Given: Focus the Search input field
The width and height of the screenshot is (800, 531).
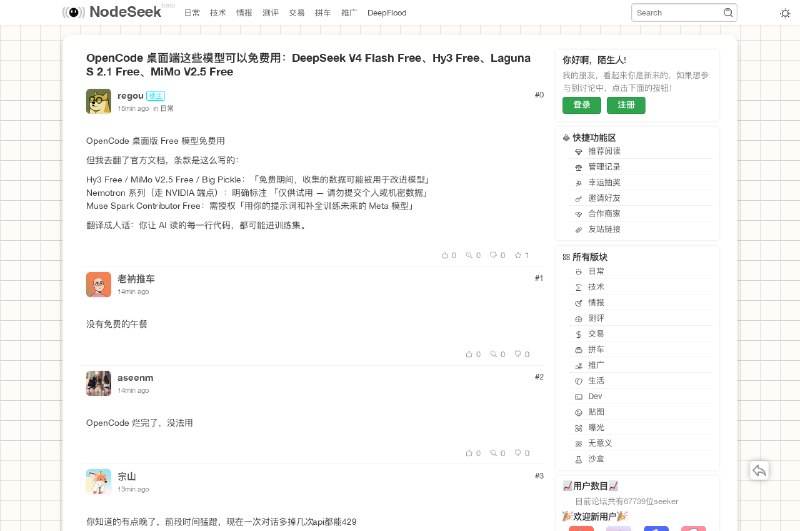Looking at the screenshot, I should (x=678, y=13).
